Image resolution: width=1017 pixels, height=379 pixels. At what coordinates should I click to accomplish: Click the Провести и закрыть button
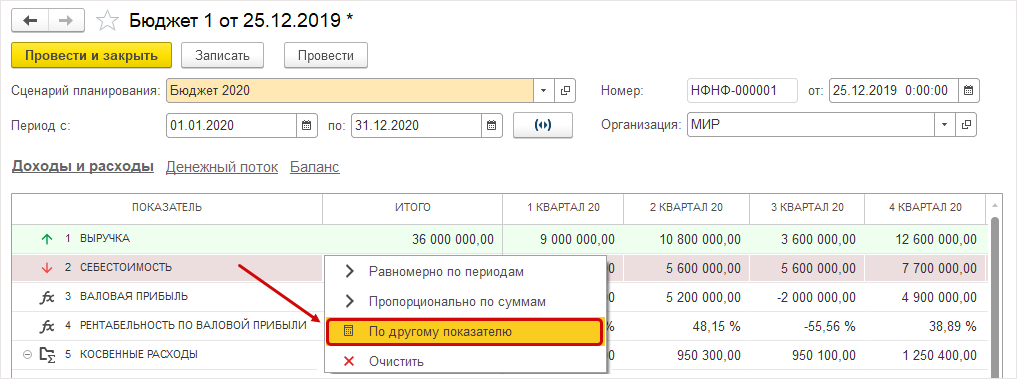[91, 55]
